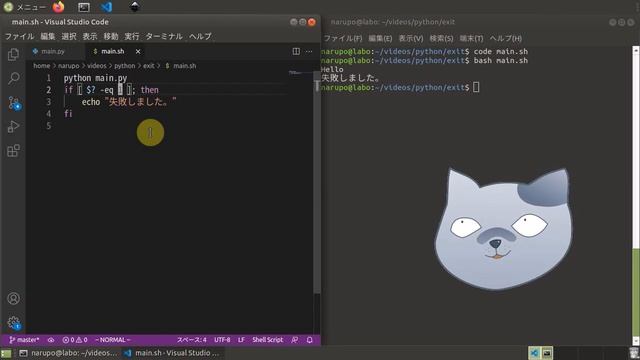640x360 pixels.
Task: Open the 編集(E) menu in terminal window
Action: [x=380, y=38]
